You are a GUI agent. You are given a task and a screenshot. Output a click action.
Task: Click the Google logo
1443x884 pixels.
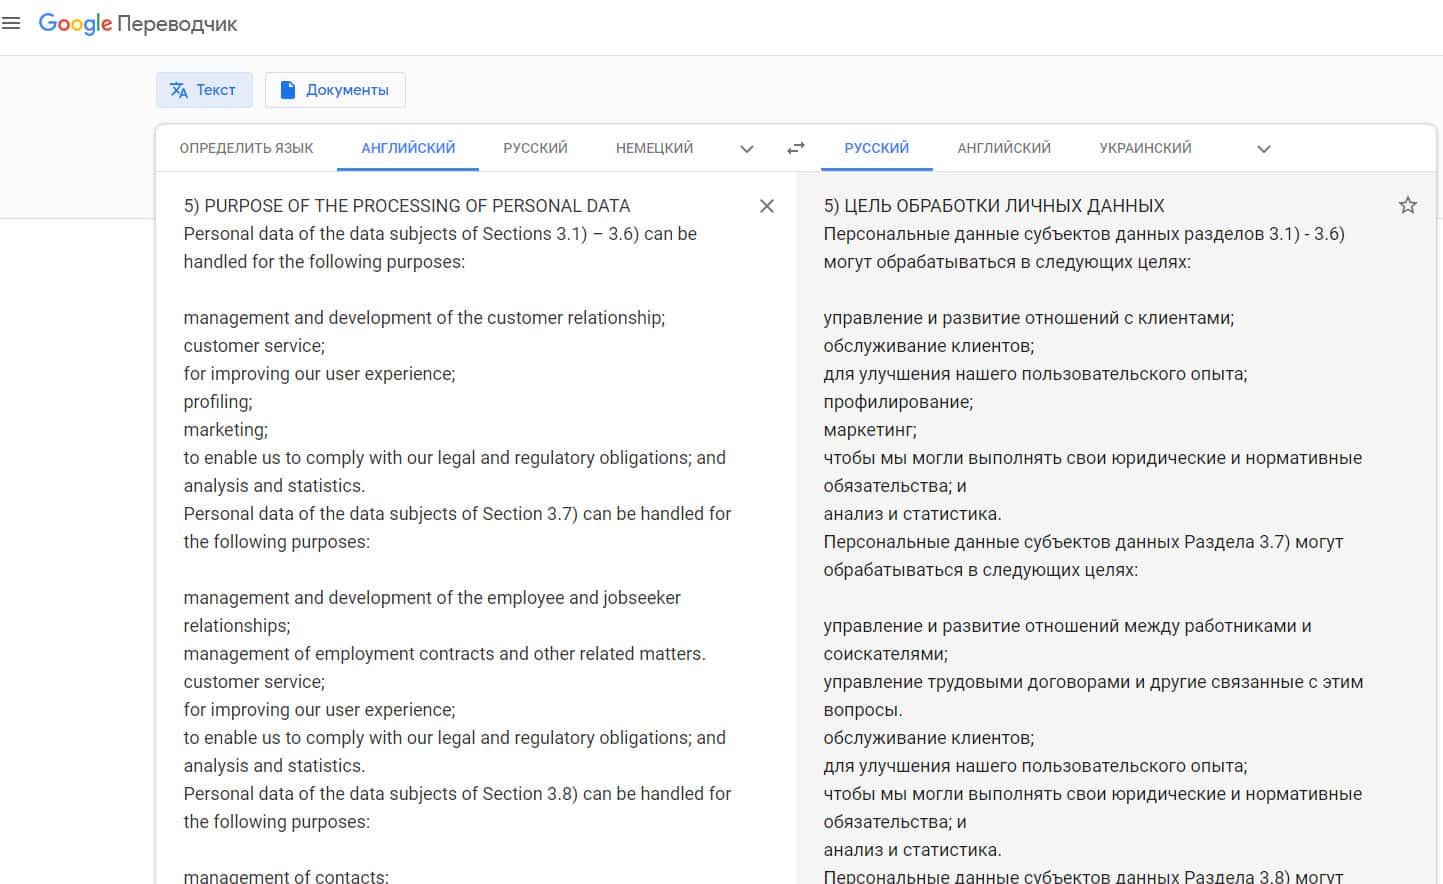coord(75,23)
